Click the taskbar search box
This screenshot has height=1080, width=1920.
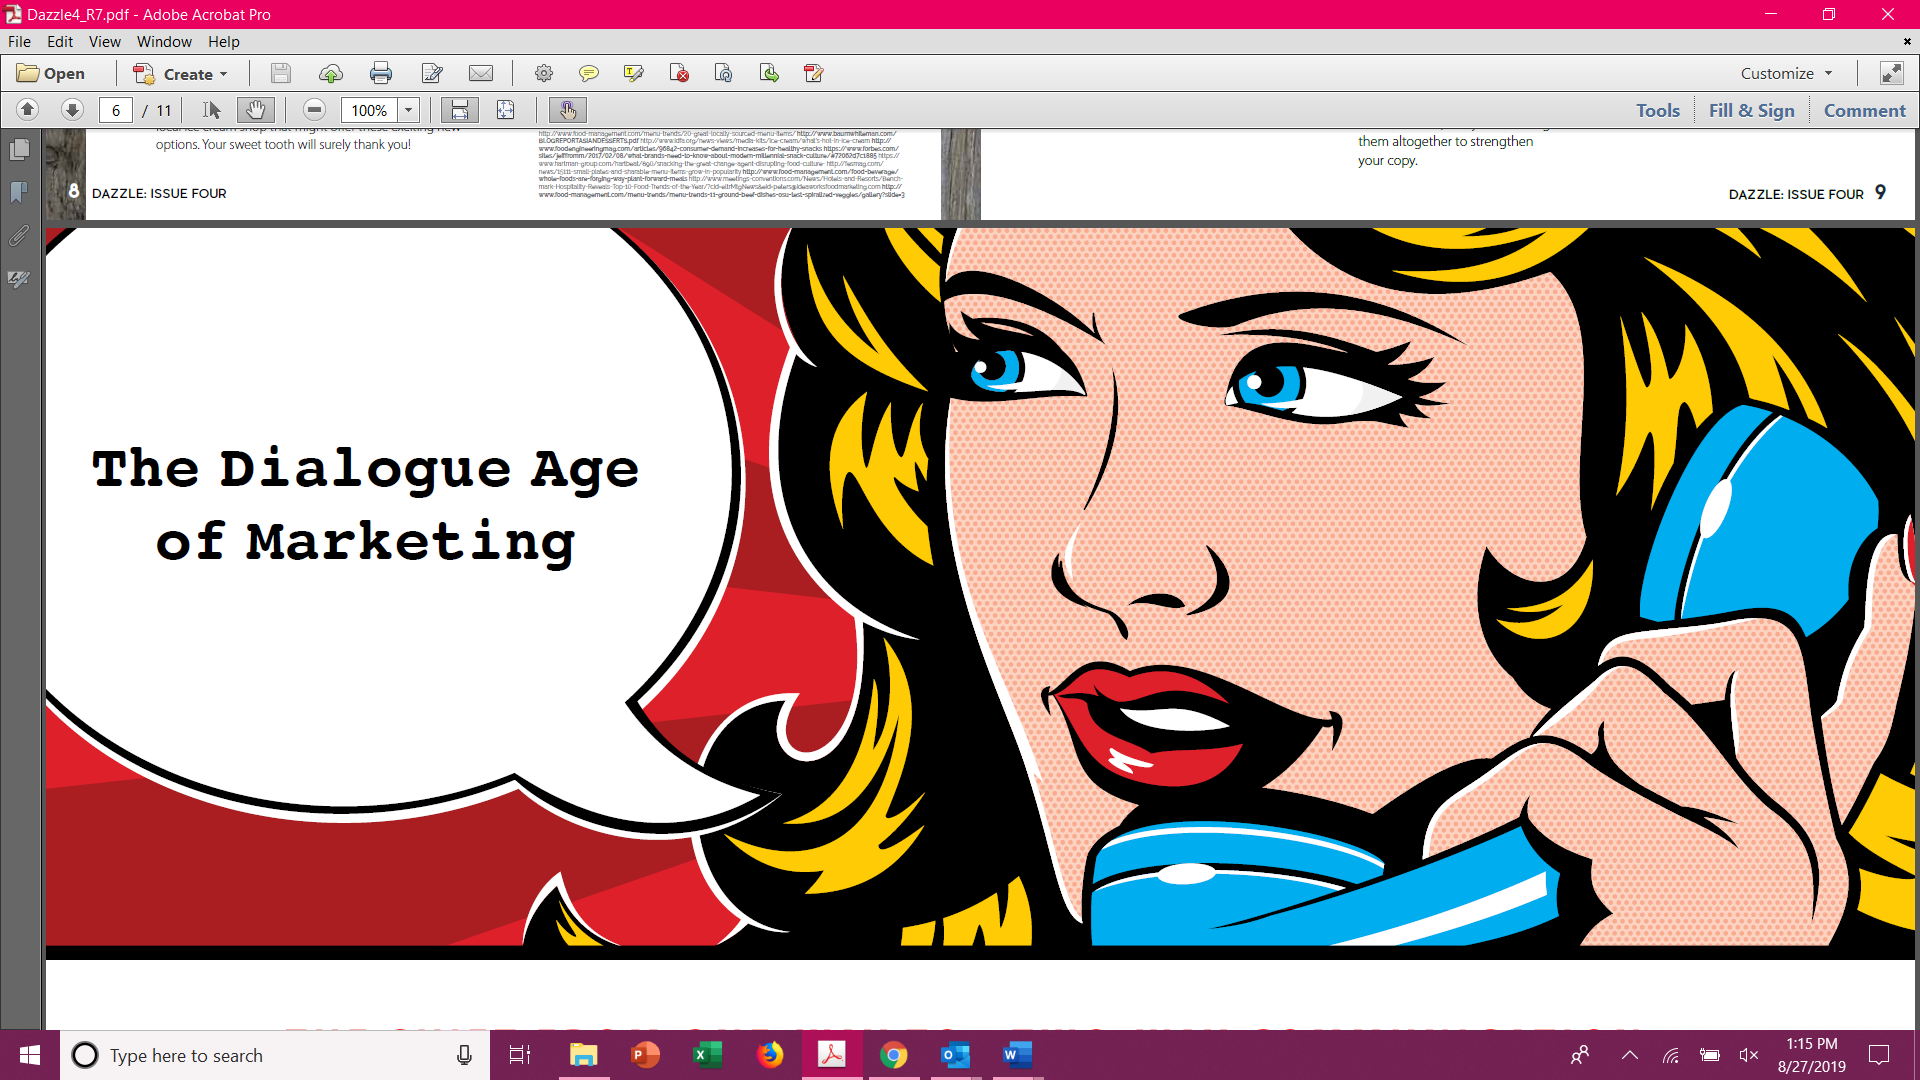(275, 1055)
